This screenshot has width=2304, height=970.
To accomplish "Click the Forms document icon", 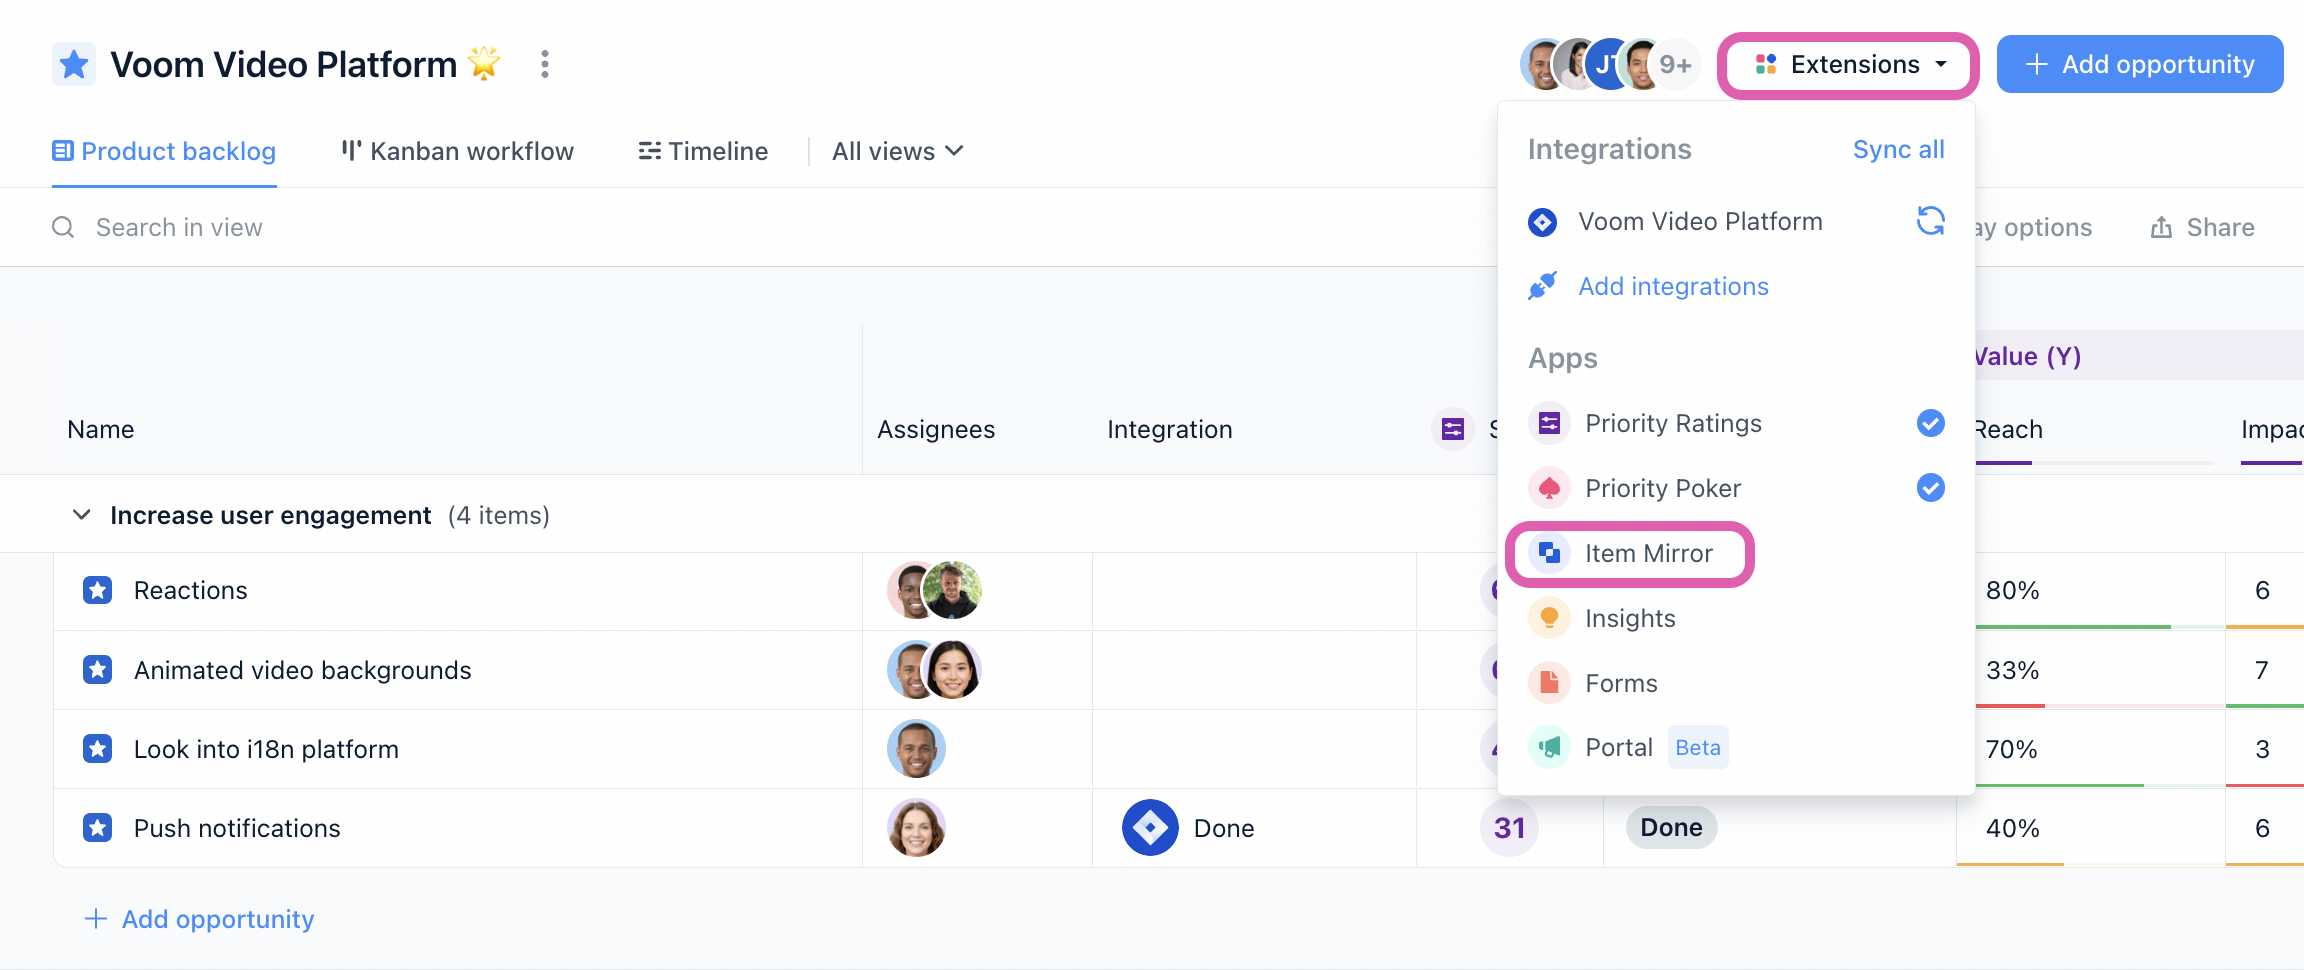I will [1549, 683].
